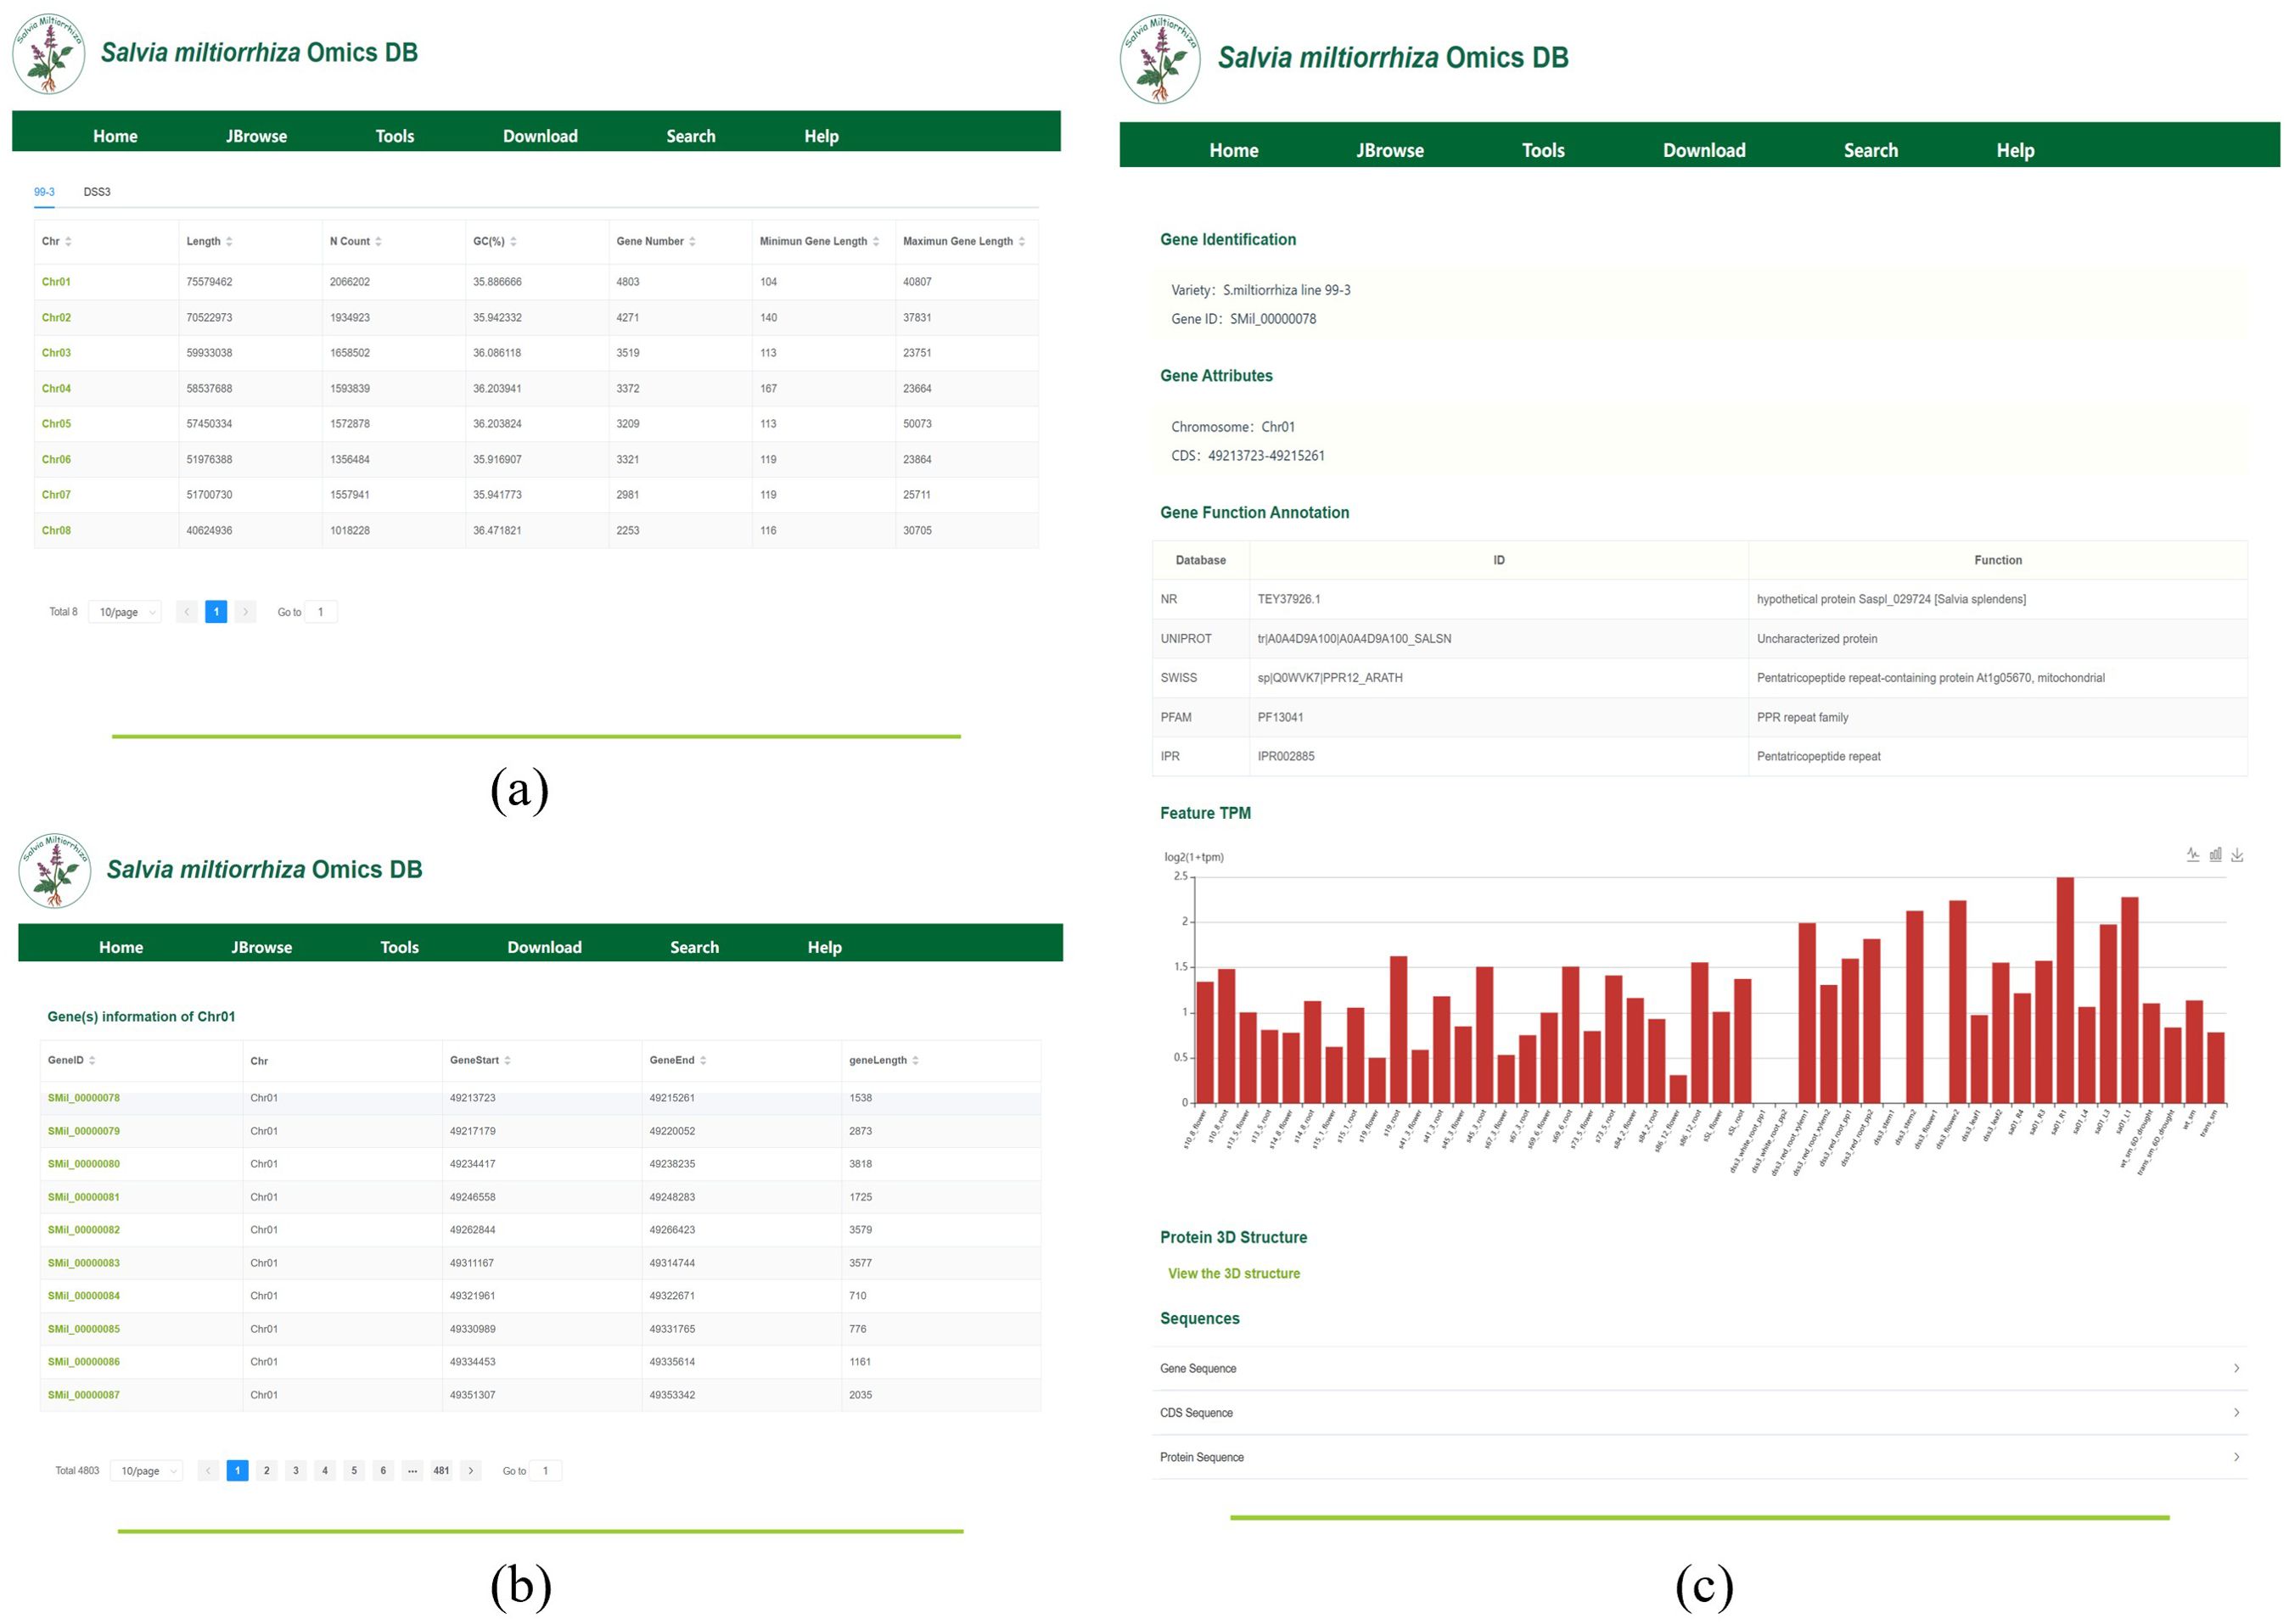Viewport: 2289px width, 1624px height.
Task: Sort gene table by GeneEnd
Action: pos(703,1061)
